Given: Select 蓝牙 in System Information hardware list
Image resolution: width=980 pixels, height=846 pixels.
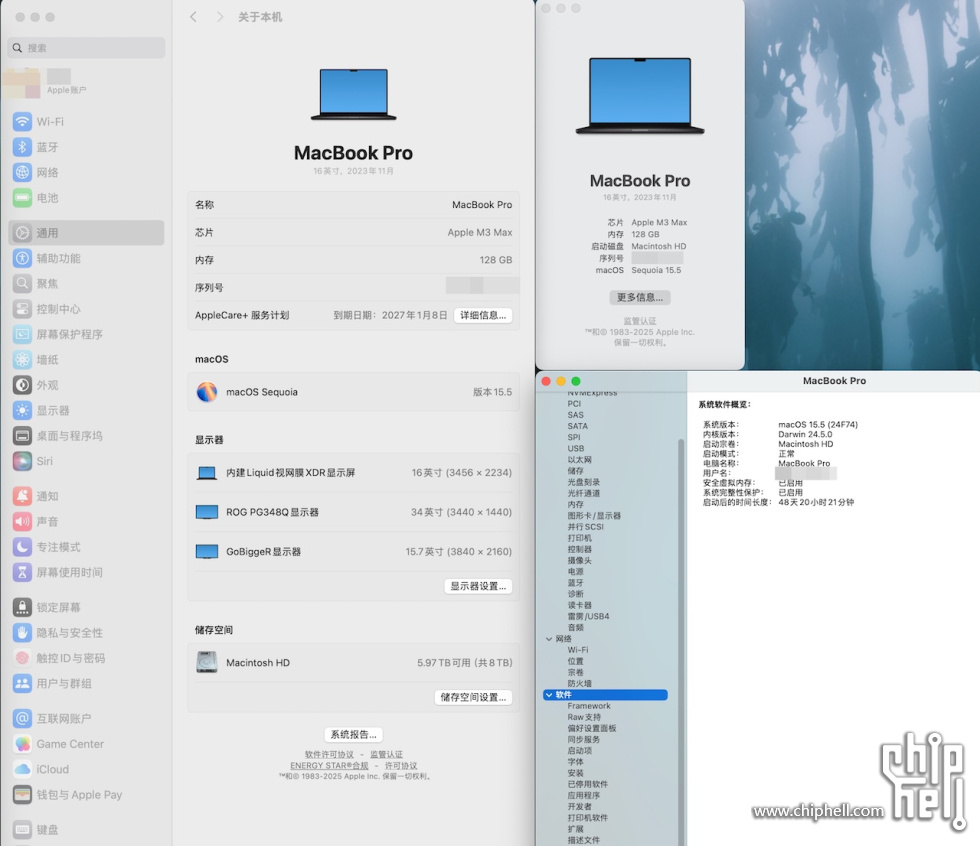Looking at the screenshot, I should 575,582.
